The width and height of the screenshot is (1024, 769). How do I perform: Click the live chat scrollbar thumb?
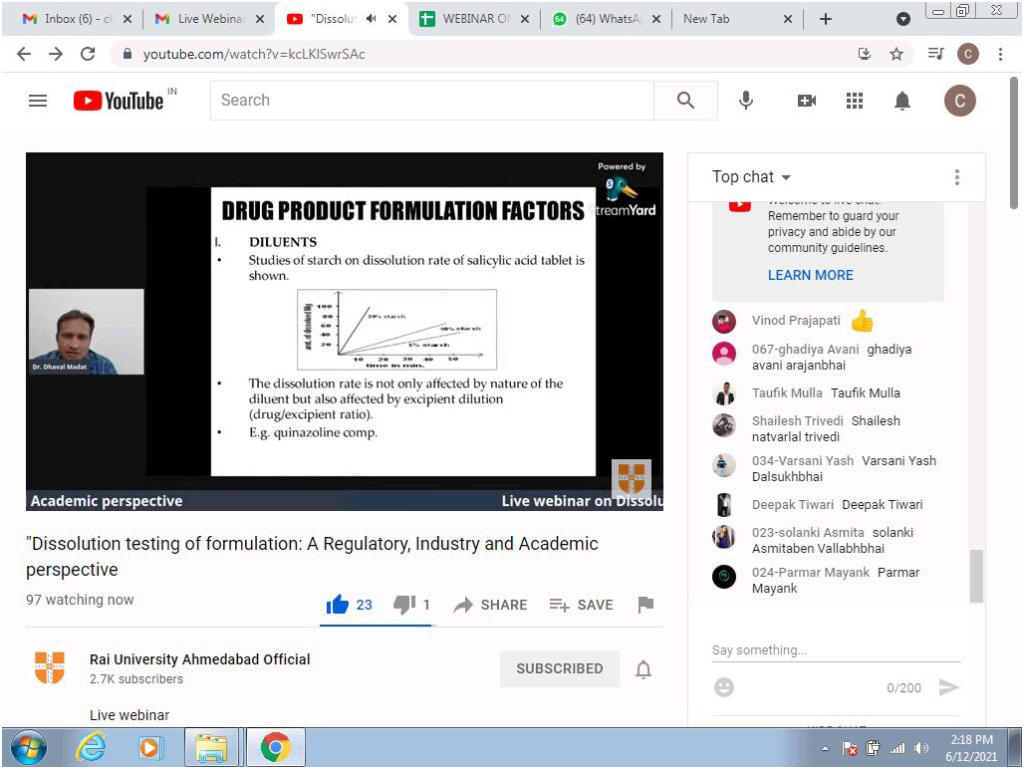tap(976, 576)
